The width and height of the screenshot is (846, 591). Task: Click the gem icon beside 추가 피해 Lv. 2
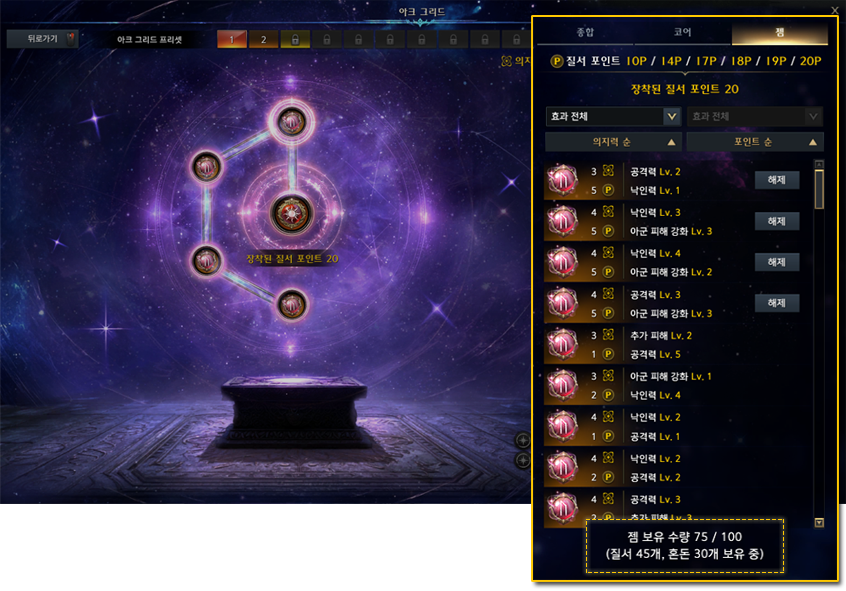(x=562, y=344)
